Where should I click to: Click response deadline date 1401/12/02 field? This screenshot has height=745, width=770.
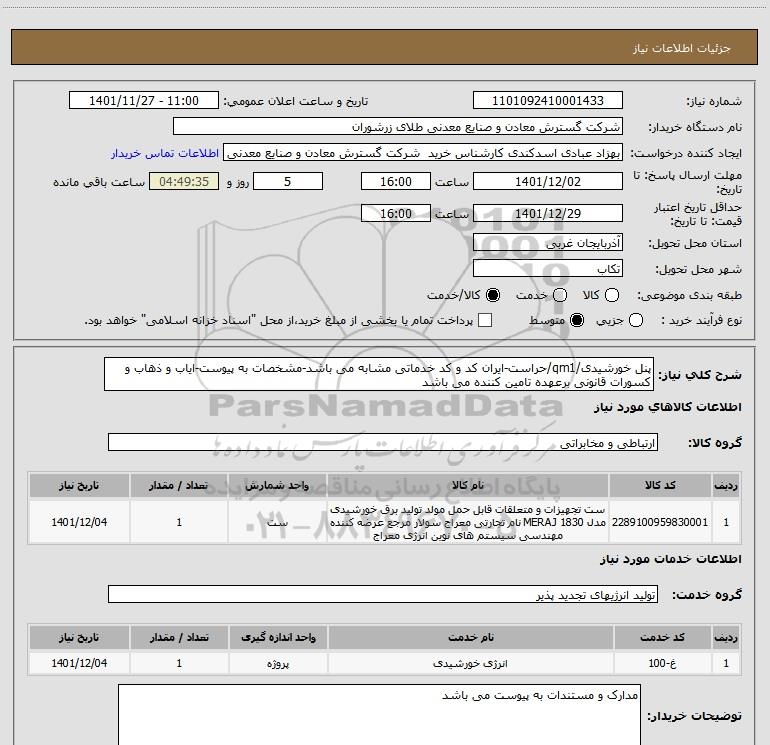548,181
